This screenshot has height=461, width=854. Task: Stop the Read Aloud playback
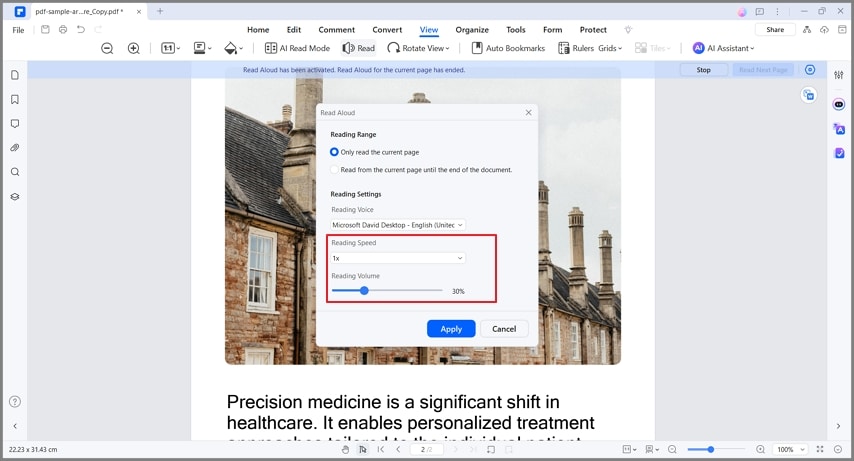704,70
